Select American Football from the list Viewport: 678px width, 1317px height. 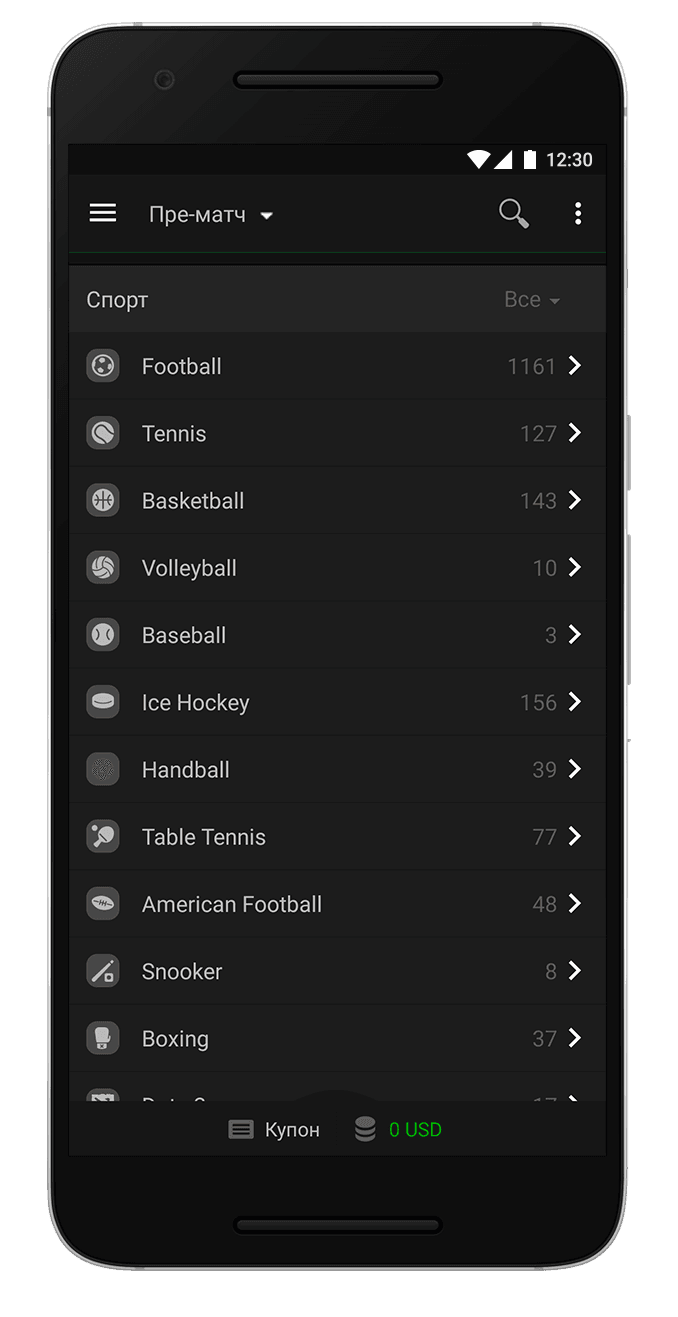click(232, 904)
